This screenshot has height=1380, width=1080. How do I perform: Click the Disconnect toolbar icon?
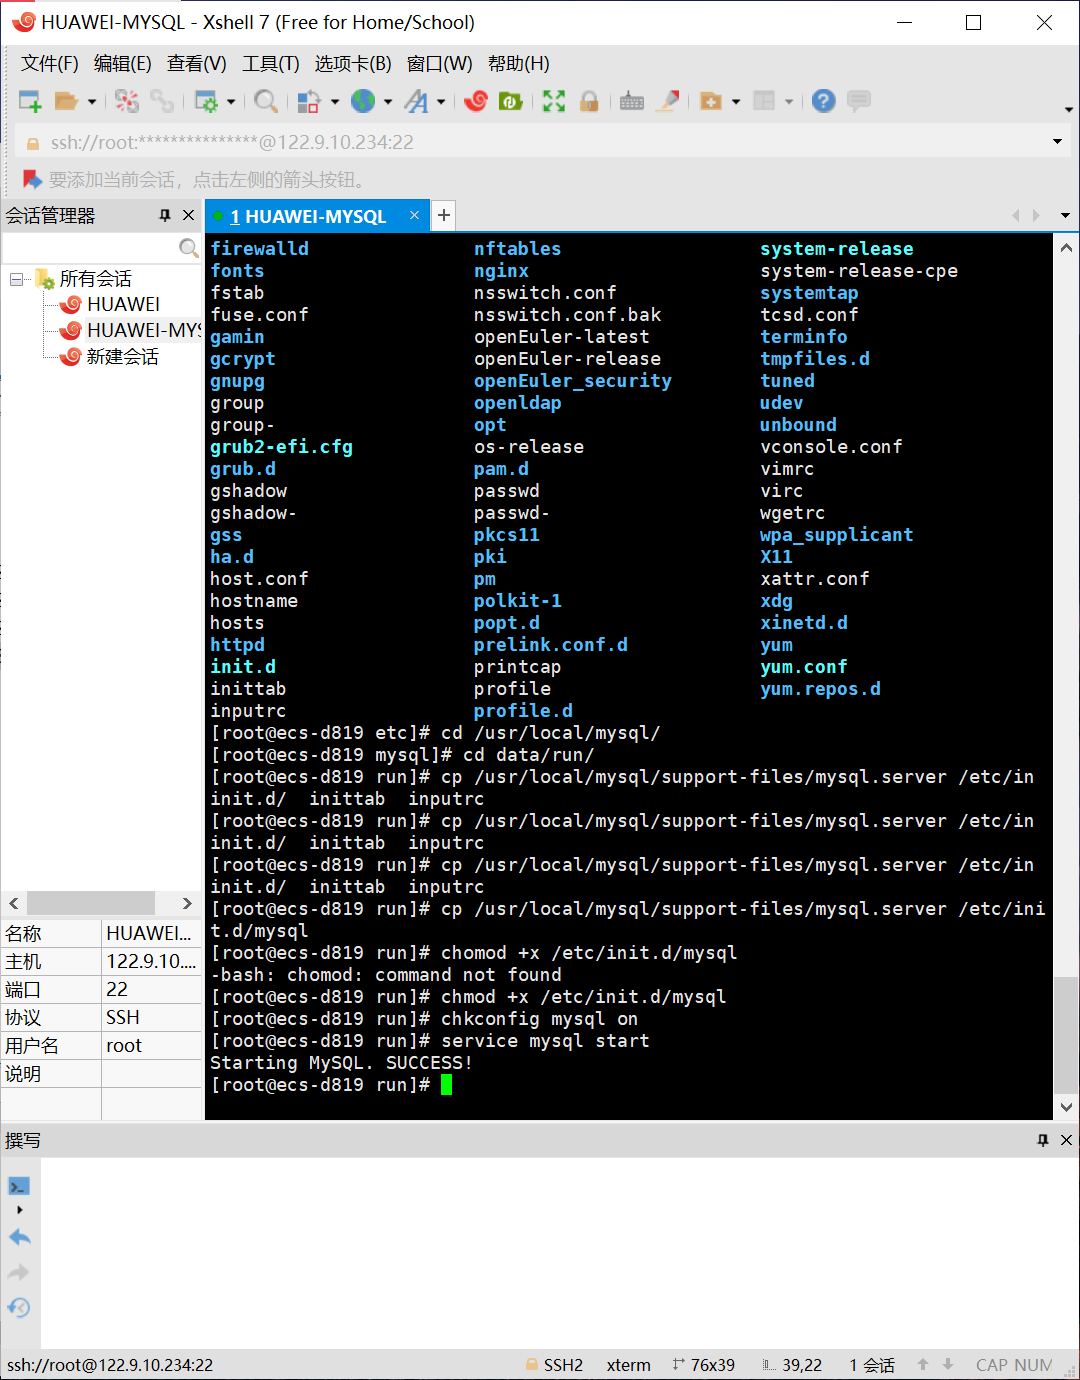(x=127, y=101)
